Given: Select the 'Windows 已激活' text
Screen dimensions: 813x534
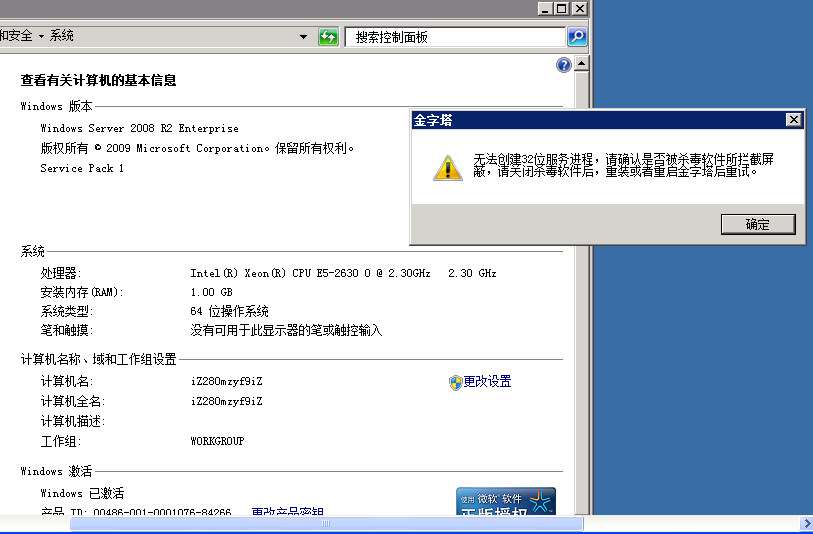Looking at the screenshot, I should pos(82,493).
